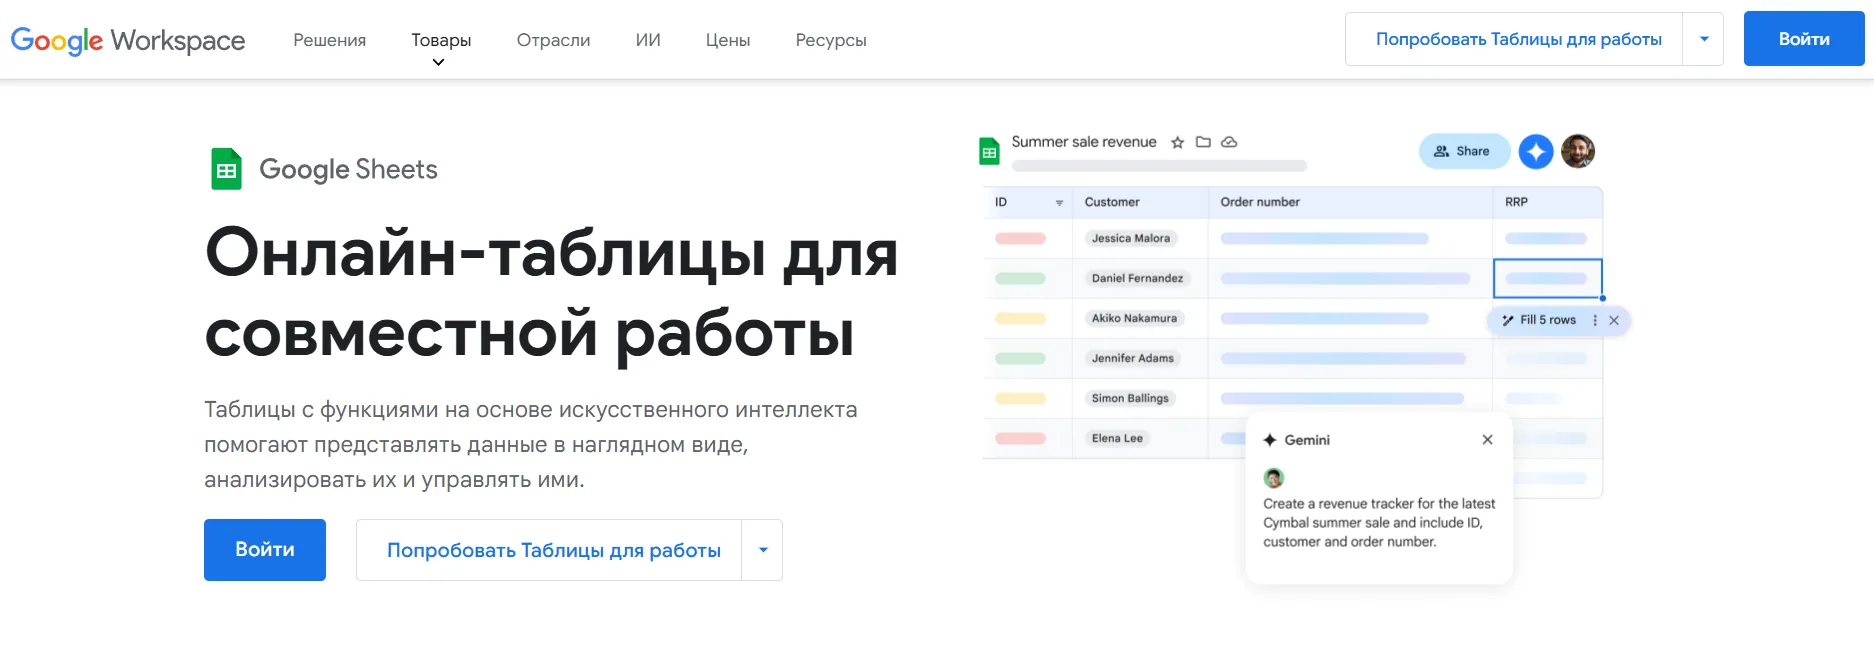This screenshot has height=671, width=1874.
Task: Select the highlighted RRP cell in Daniel Fernandez row
Action: click(1547, 279)
